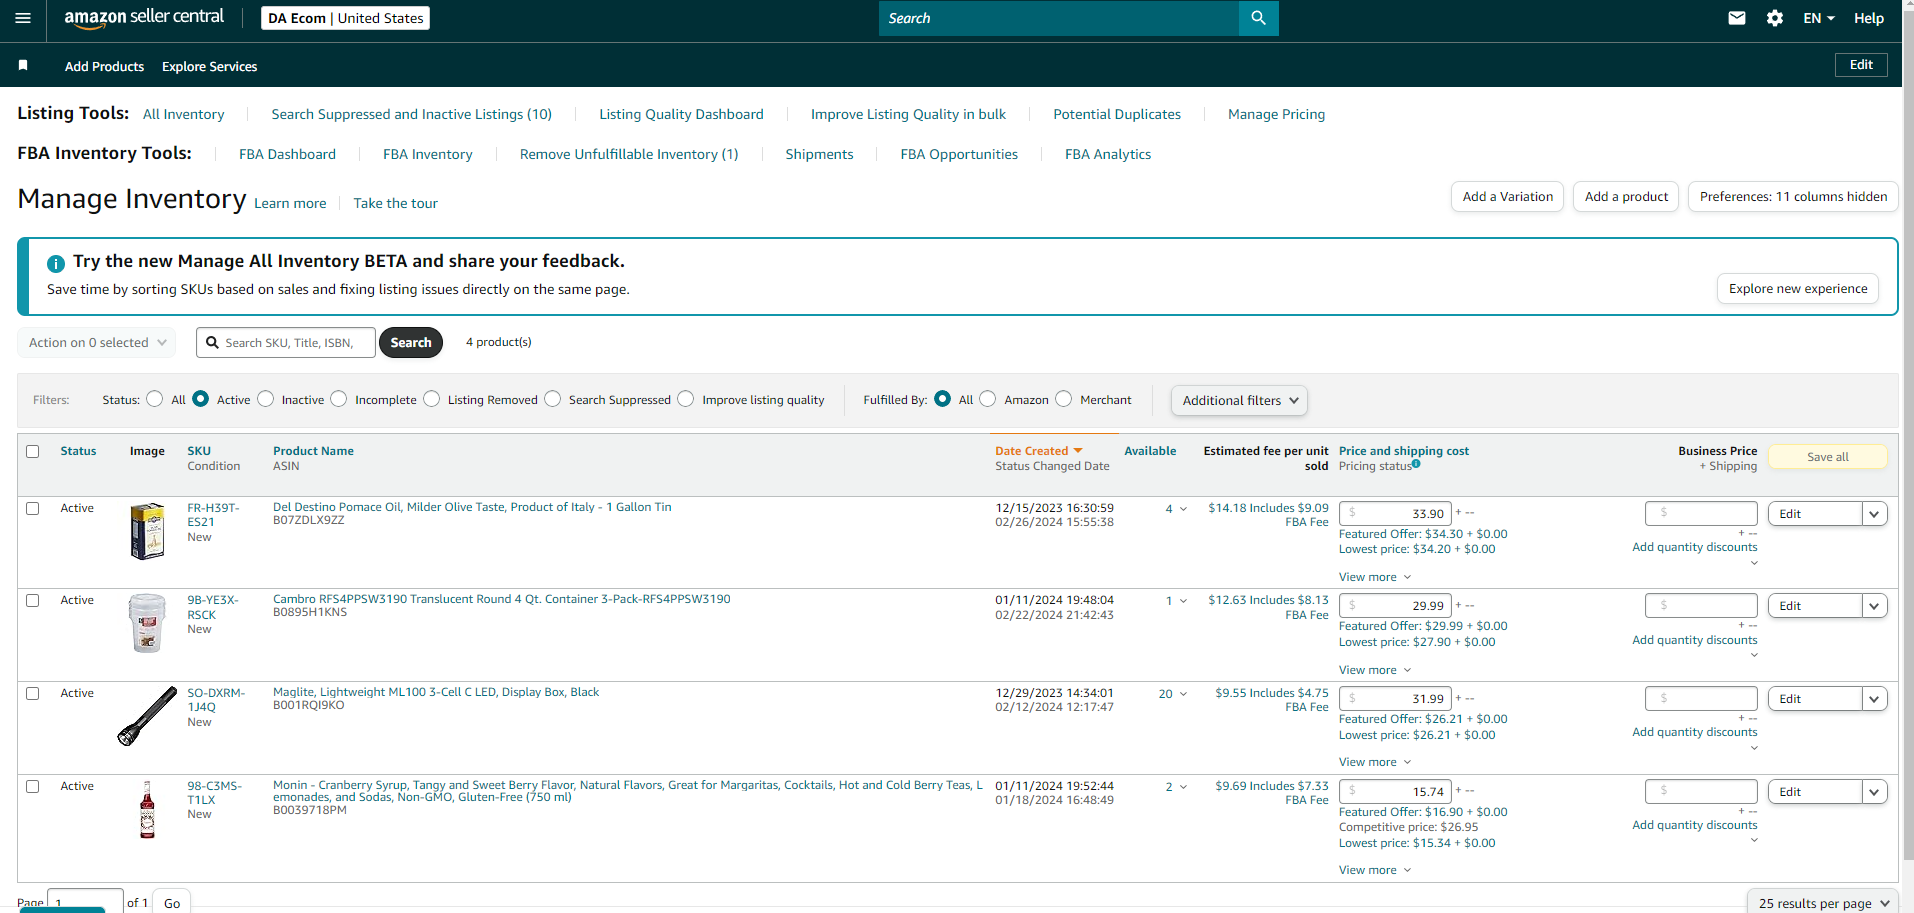The height and width of the screenshot is (913, 1914).
Task: Sort by Date Created arrow
Action: pyautogui.click(x=1078, y=451)
